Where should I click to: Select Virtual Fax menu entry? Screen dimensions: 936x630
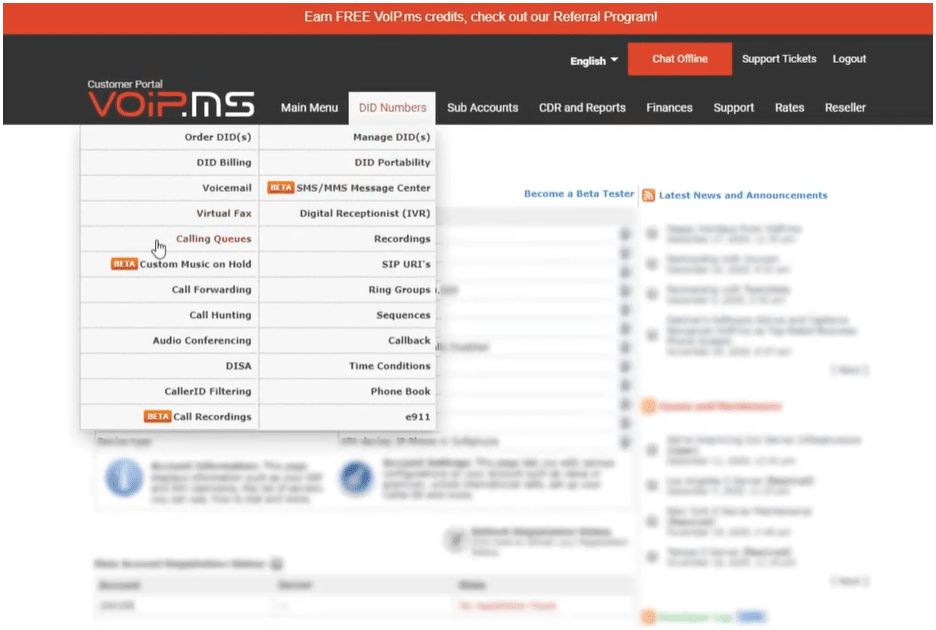pyautogui.click(x=170, y=213)
